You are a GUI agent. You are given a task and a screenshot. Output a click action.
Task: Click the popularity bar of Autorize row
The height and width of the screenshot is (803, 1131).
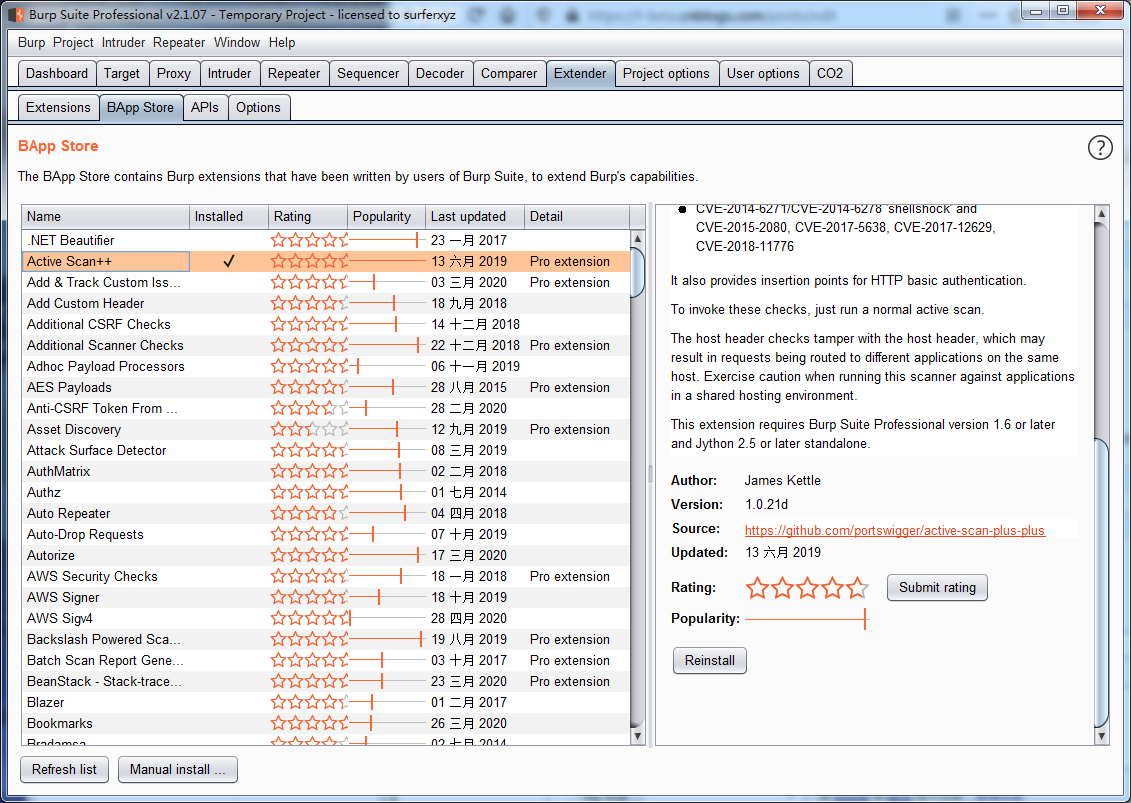(387, 556)
